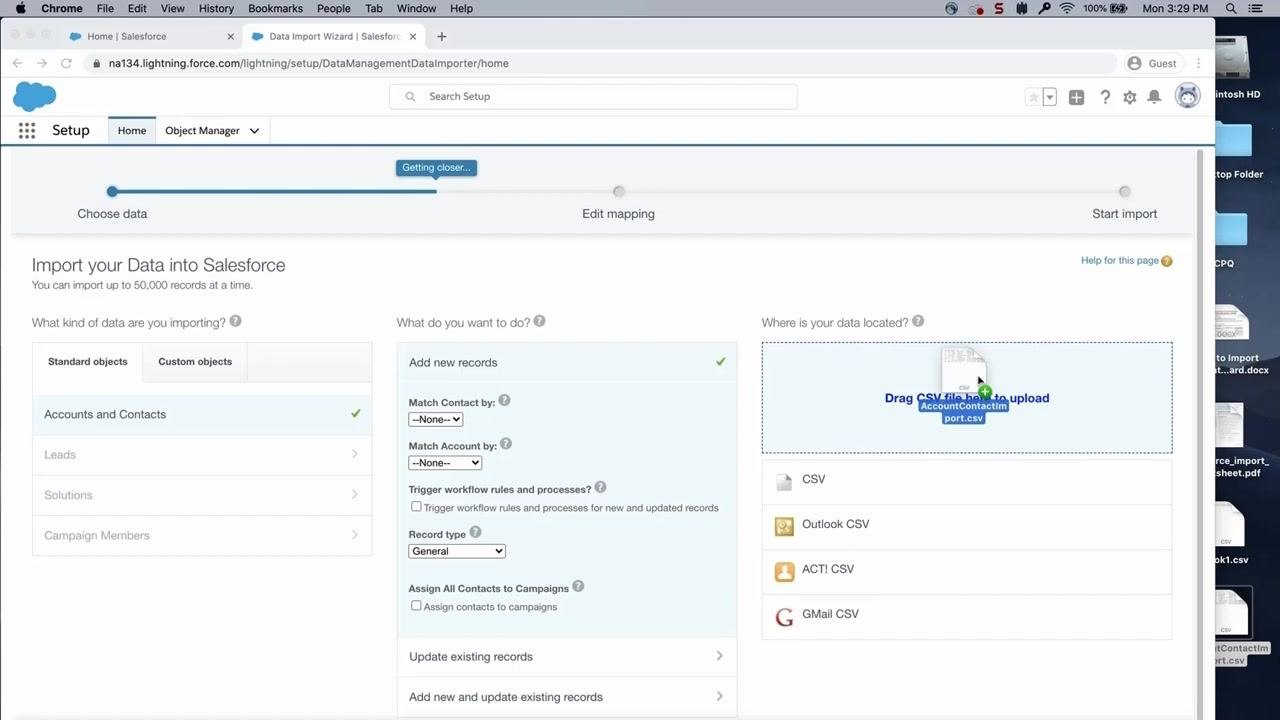
Task: Enable Trigger workflow rules and processes checkbox
Action: pos(416,507)
